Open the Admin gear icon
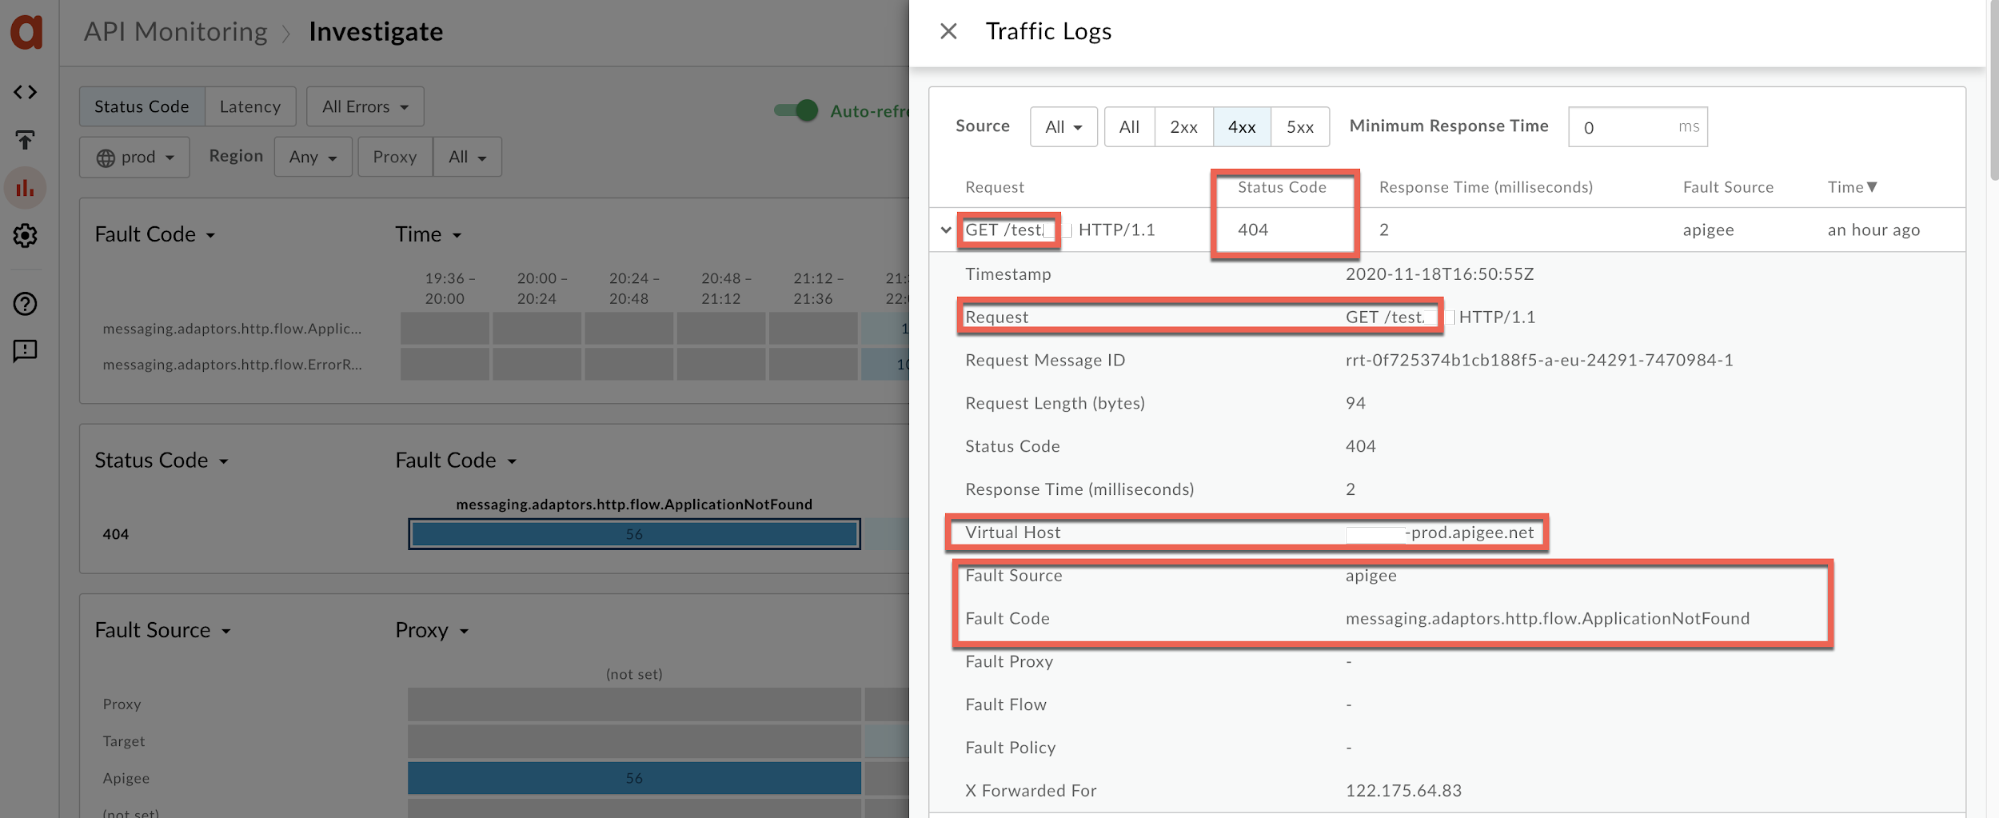1999x818 pixels. tap(25, 236)
